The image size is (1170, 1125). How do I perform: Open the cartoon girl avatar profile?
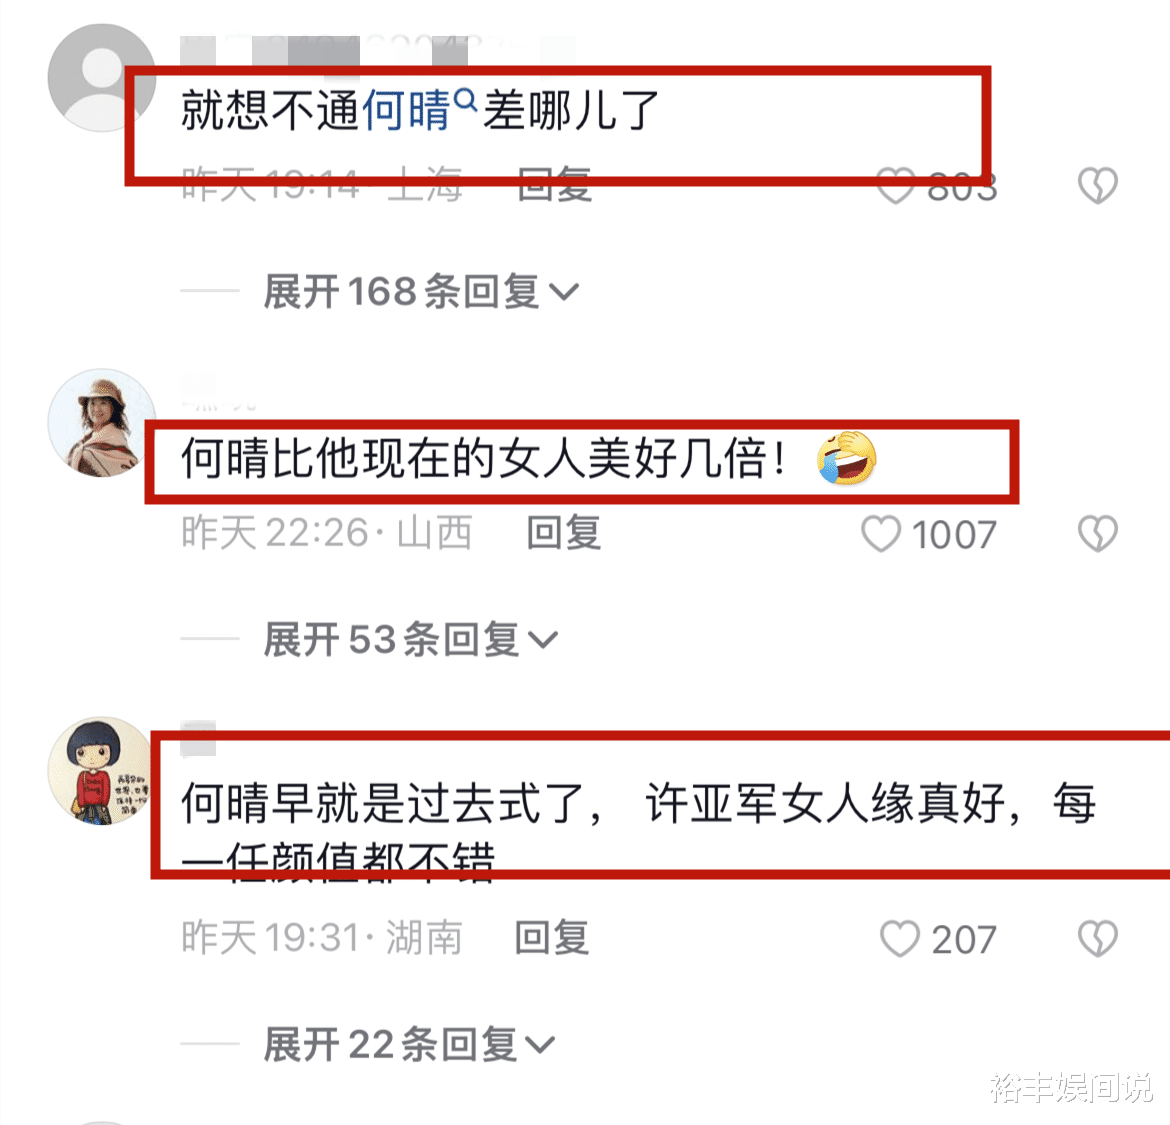coord(101,771)
